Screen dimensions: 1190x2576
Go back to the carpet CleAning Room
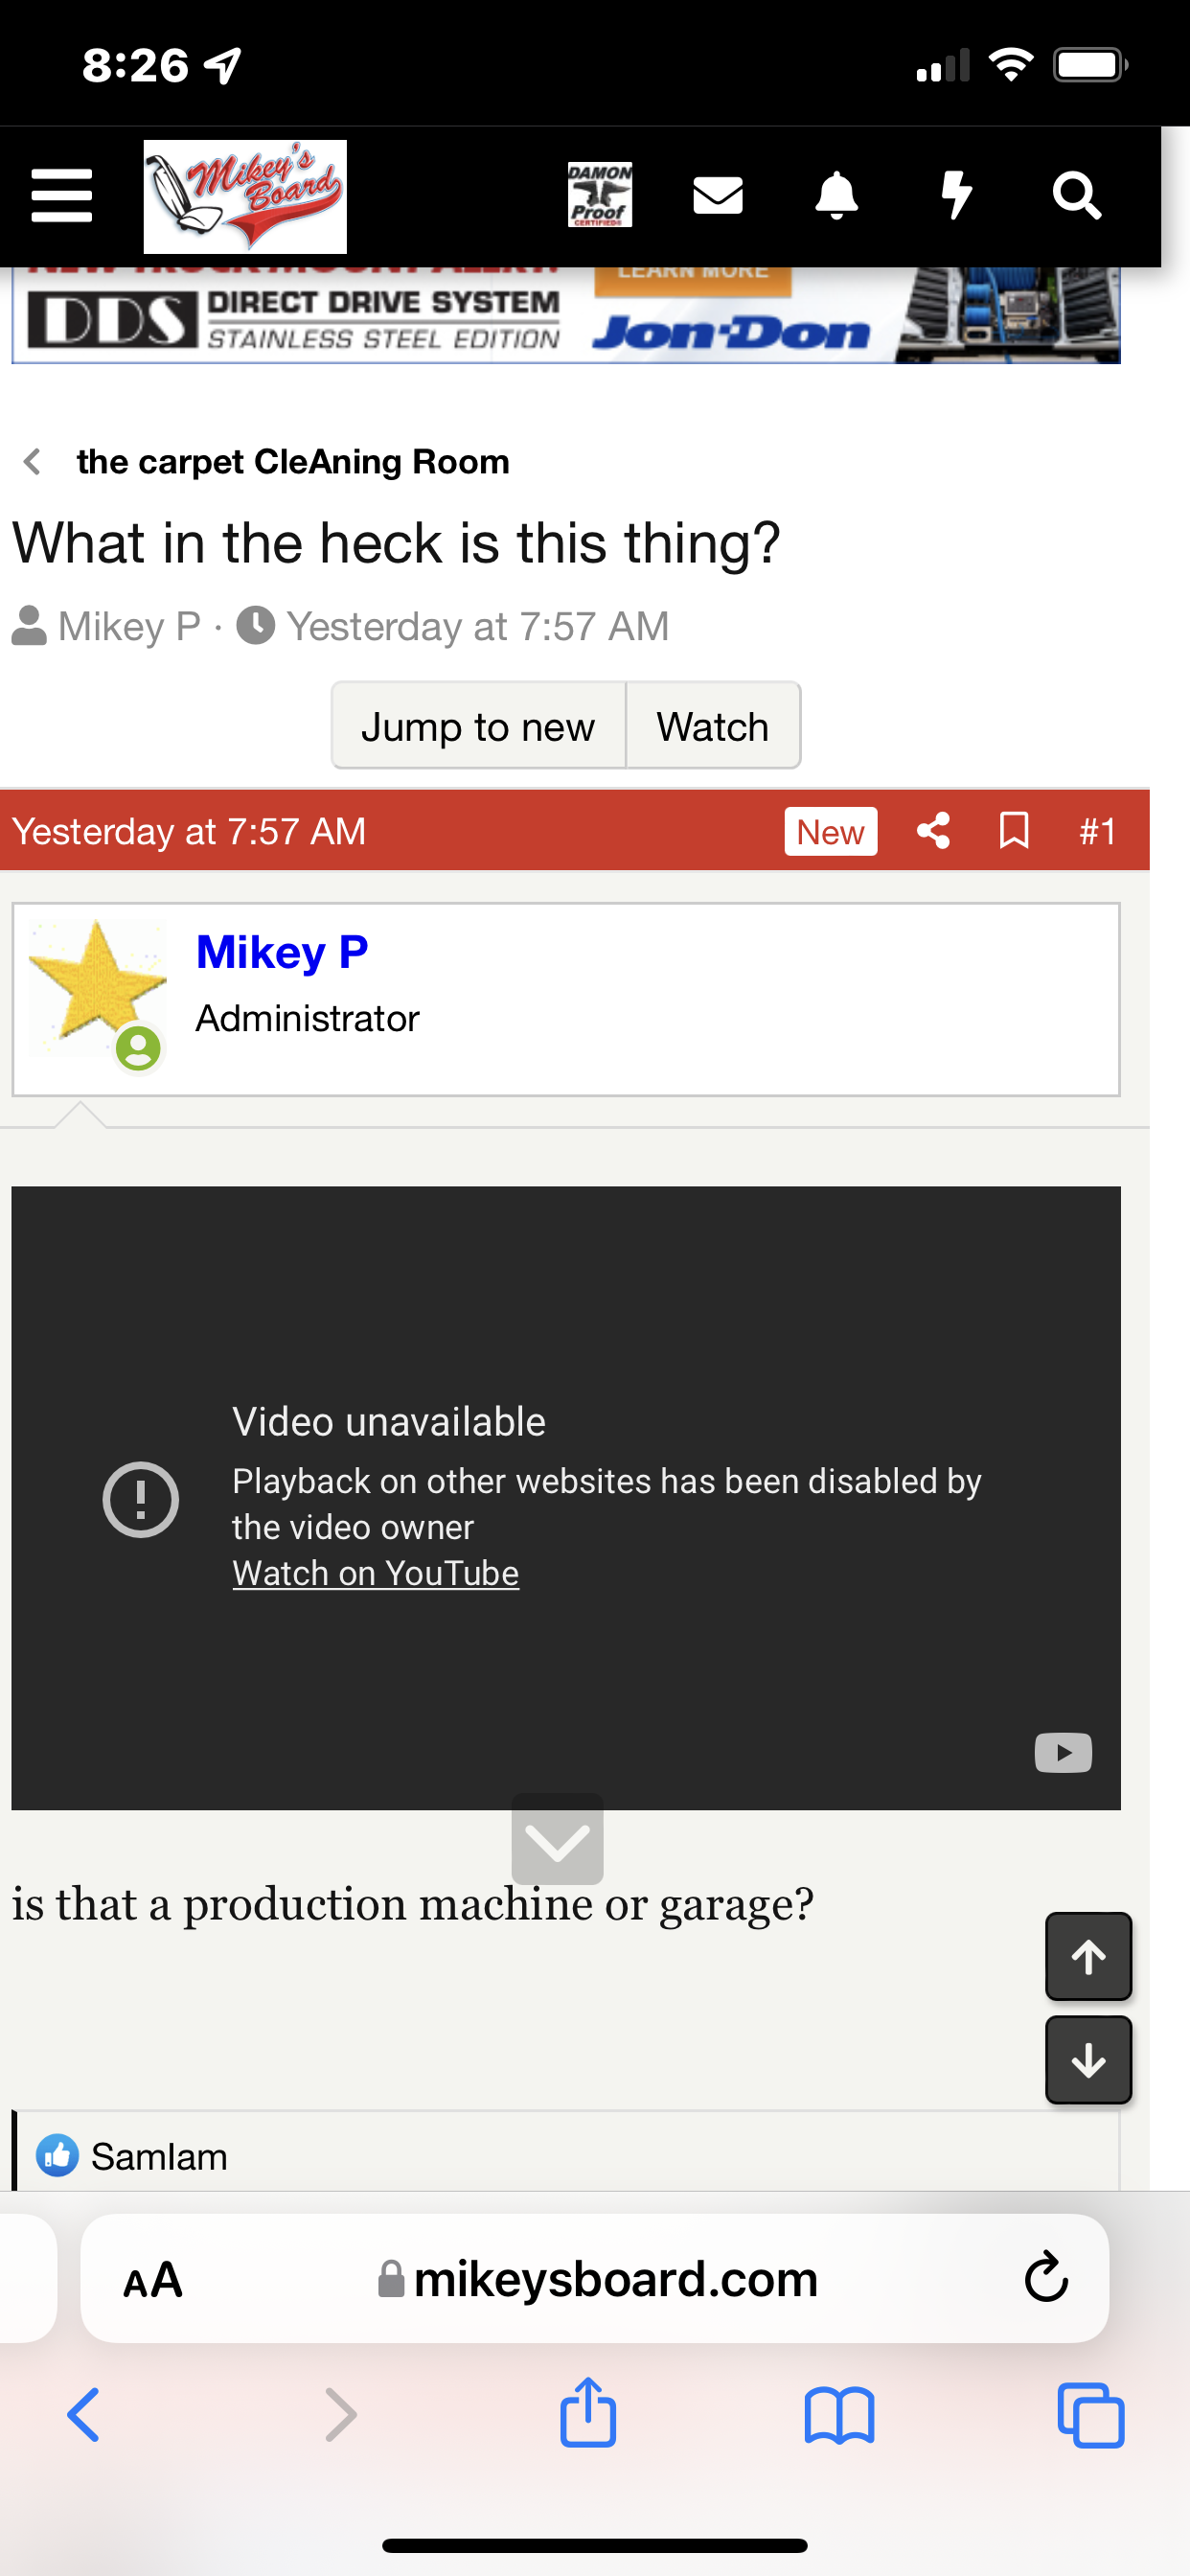coord(292,462)
